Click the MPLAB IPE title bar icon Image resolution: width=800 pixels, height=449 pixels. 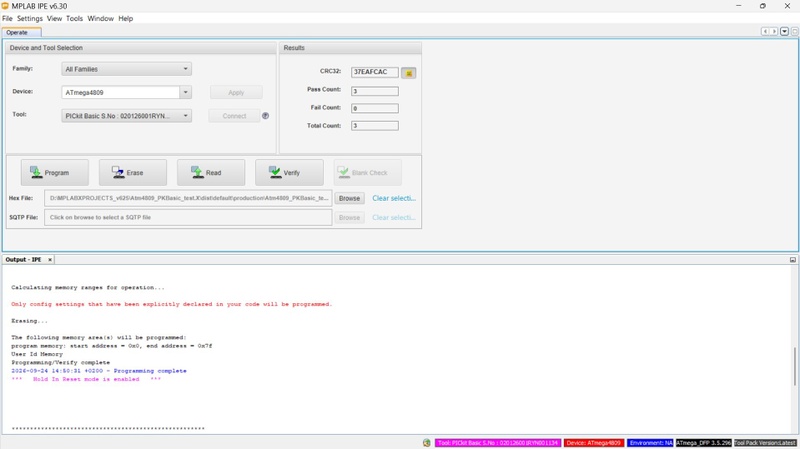(5, 6)
